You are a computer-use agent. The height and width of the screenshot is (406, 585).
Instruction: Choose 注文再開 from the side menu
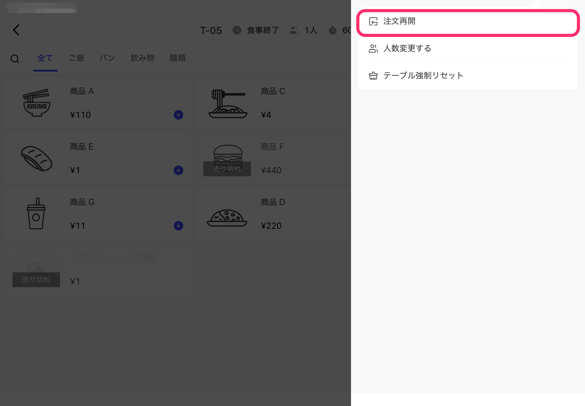(x=468, y=23)
